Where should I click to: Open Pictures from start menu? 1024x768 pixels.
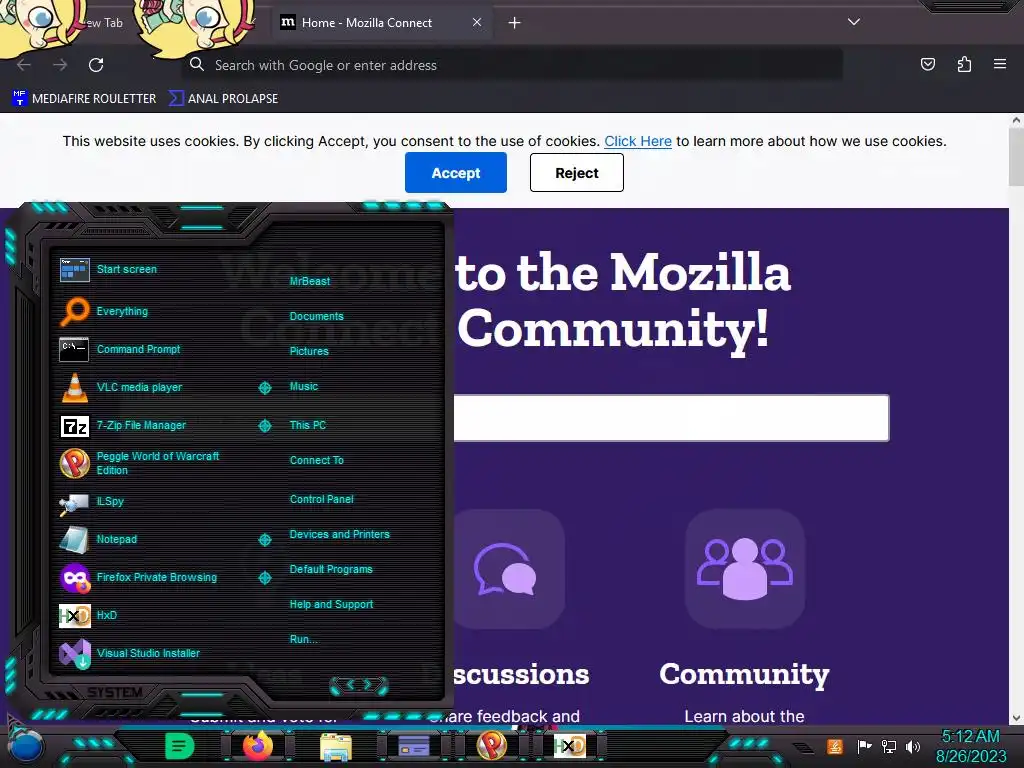pos(309,351)
